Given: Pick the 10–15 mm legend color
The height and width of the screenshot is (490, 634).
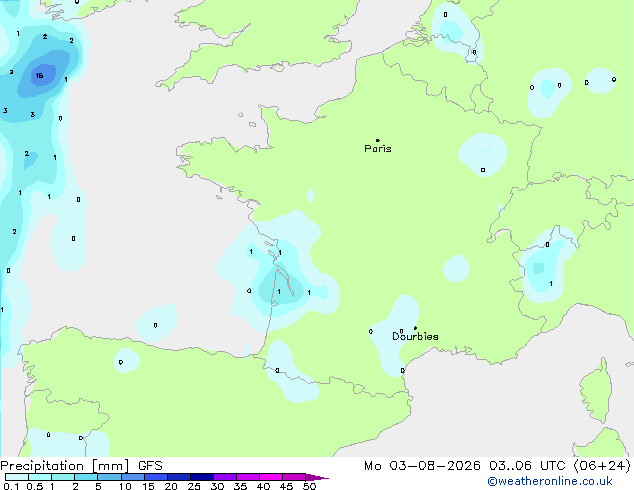Looking at the screenshot, I should pyautogui.click(x=132, y=477).
